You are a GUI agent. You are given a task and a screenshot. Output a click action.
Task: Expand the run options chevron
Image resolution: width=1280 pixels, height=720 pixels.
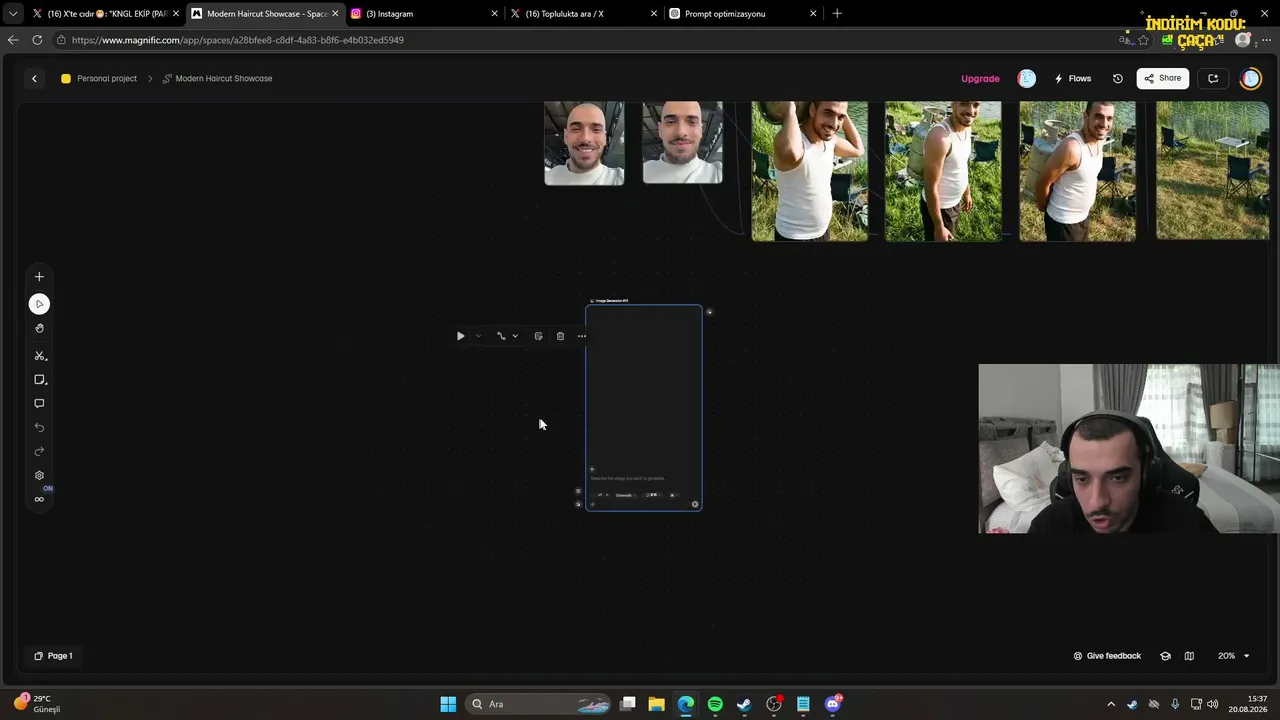click(x=478, y=336)
